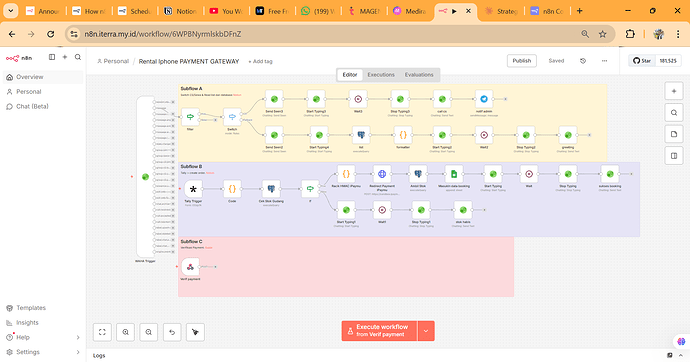
Task: Expand the Settings submenu
Action: click(78, 352)
